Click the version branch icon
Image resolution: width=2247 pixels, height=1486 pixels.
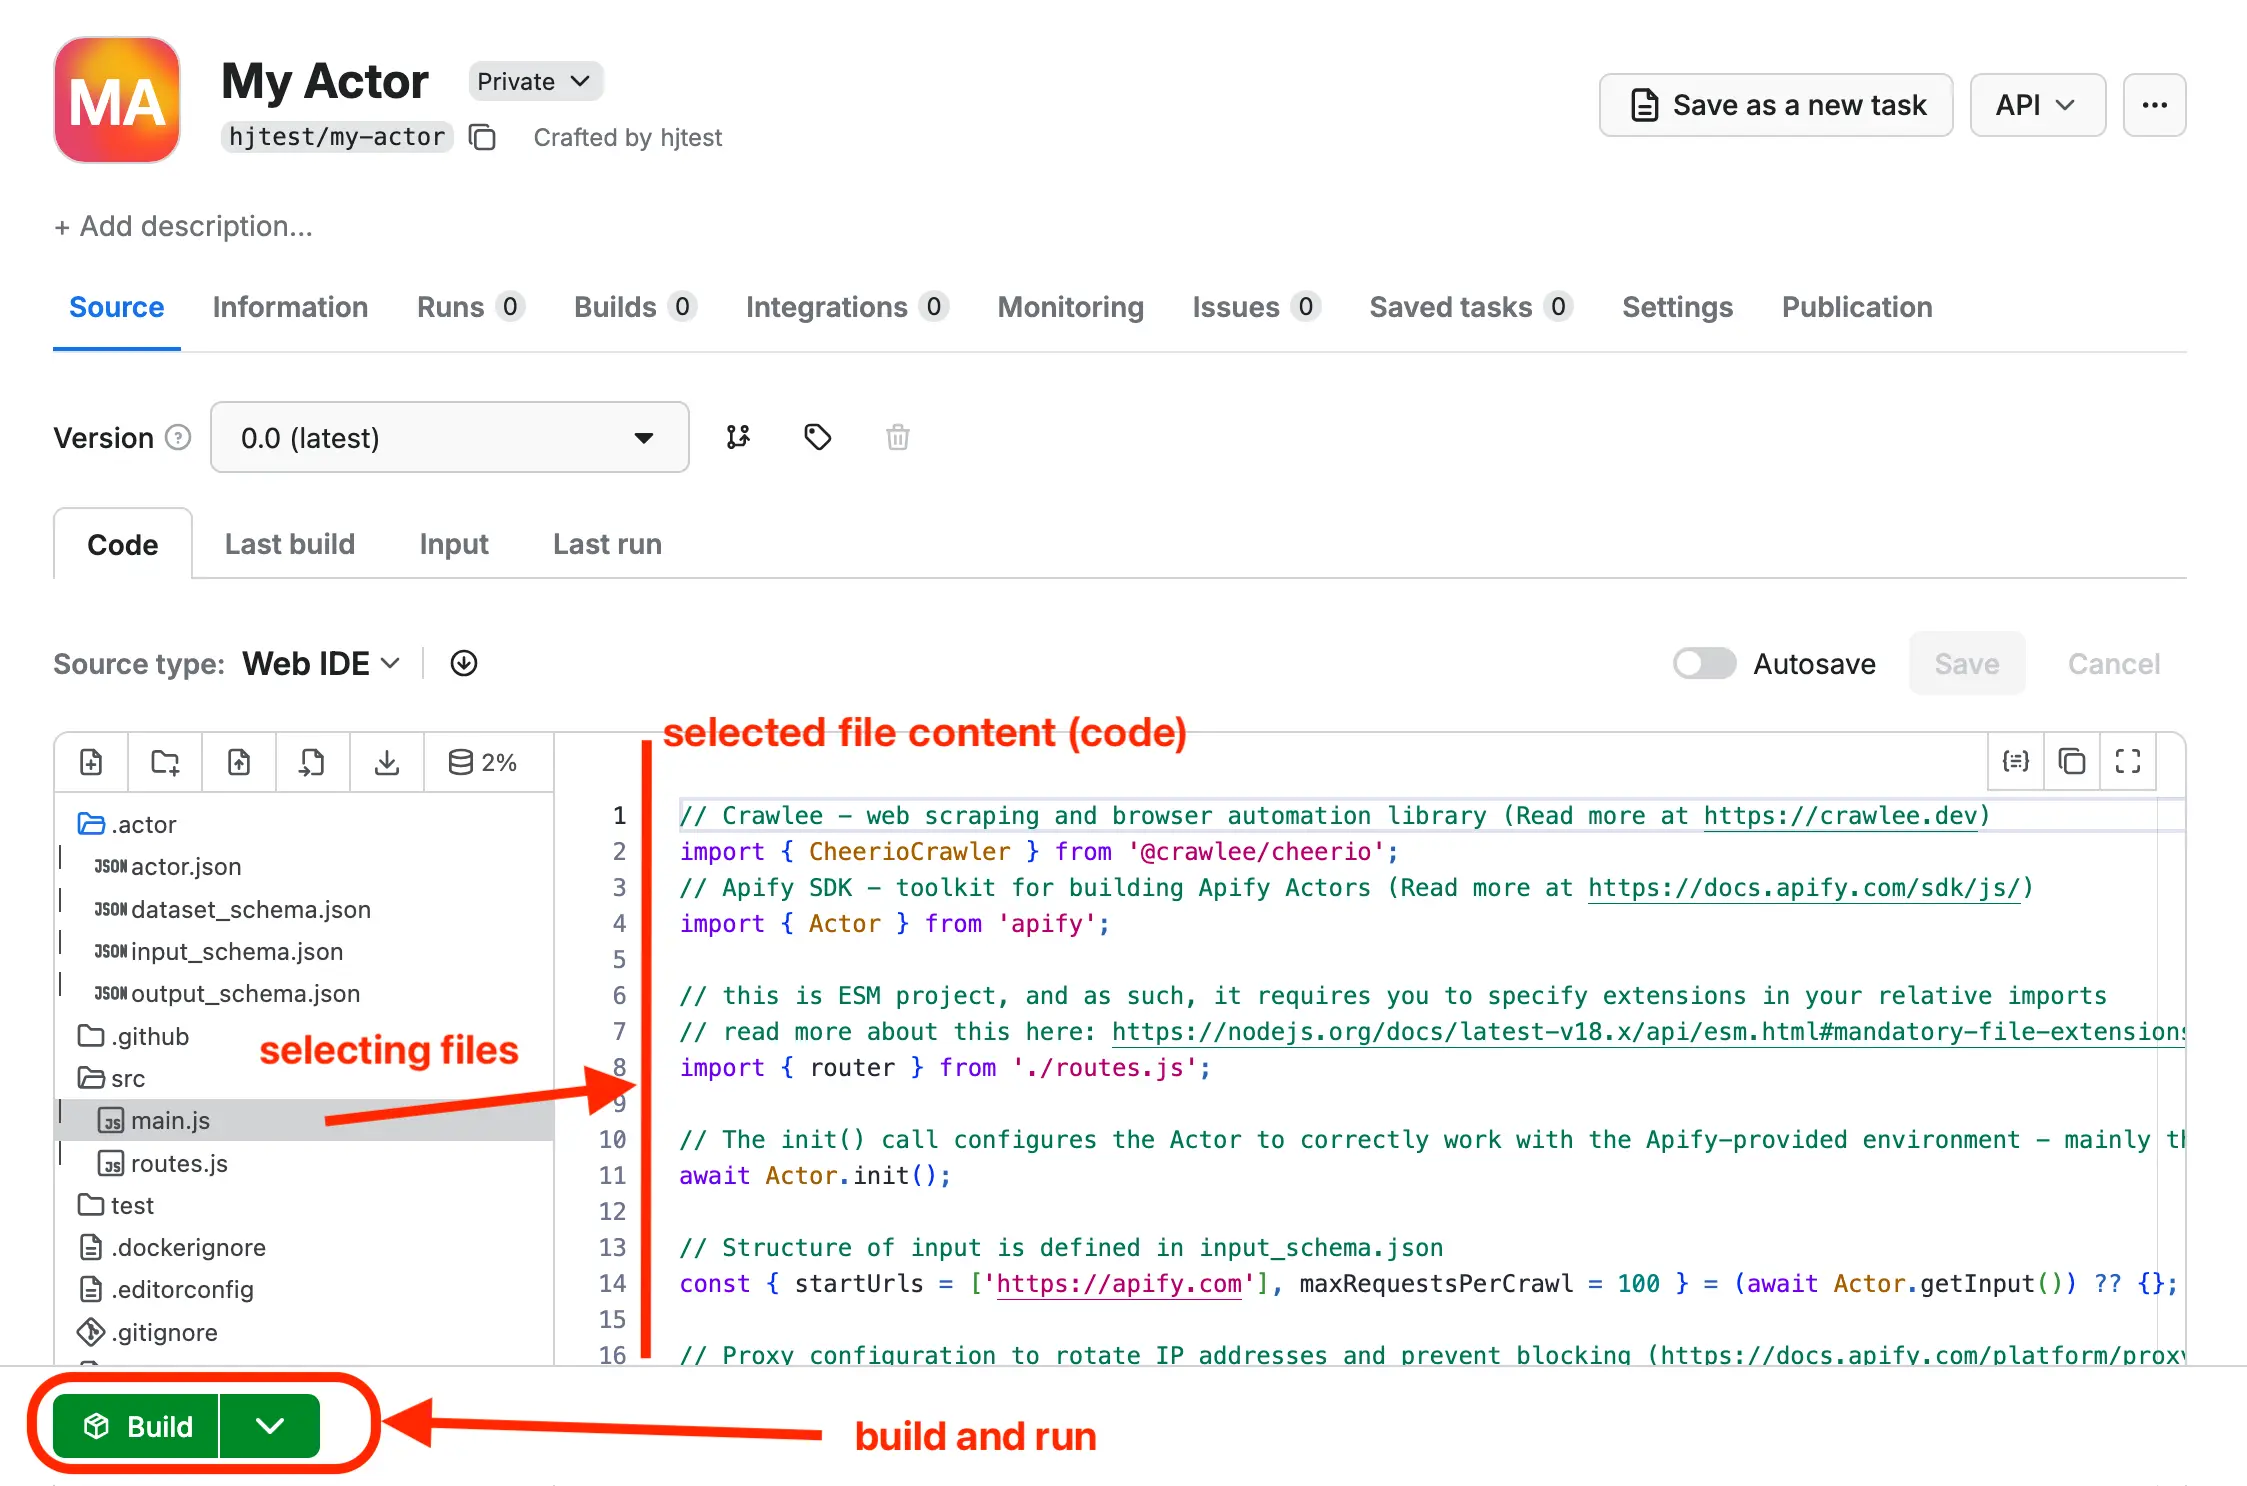click(x=738, y=437)
